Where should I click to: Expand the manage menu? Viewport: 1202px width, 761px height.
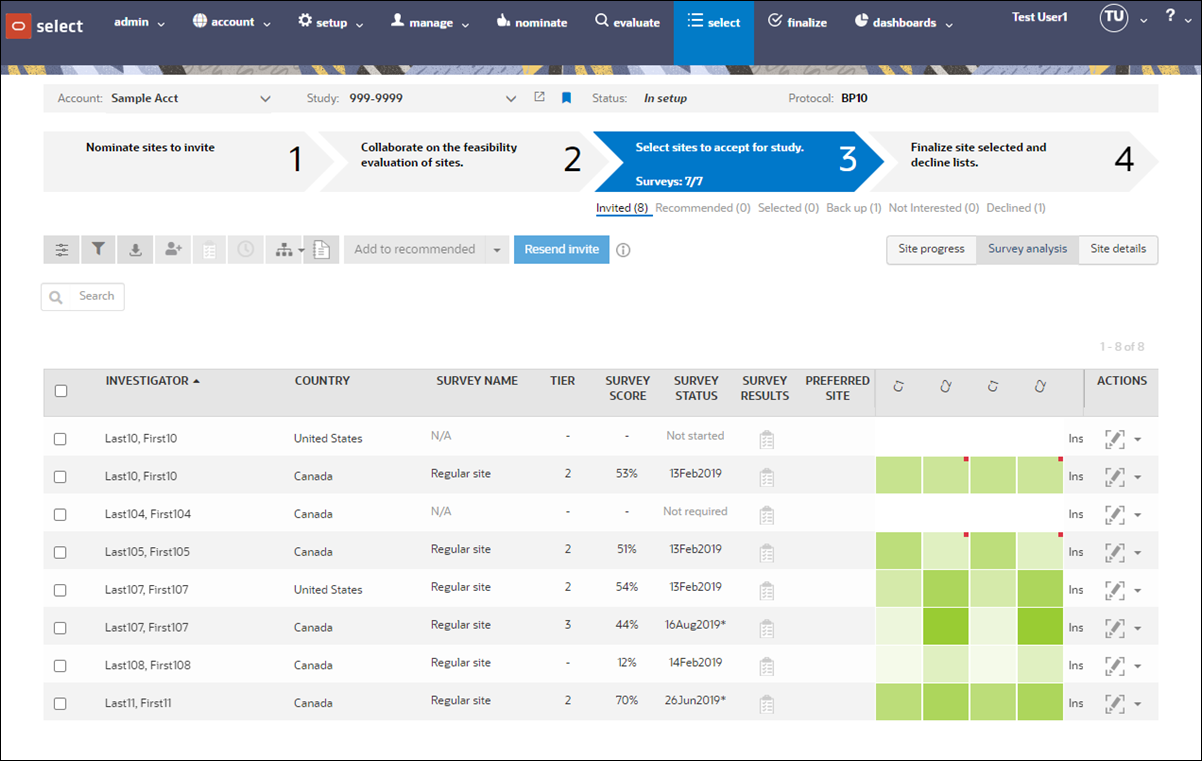pos(431,22)
